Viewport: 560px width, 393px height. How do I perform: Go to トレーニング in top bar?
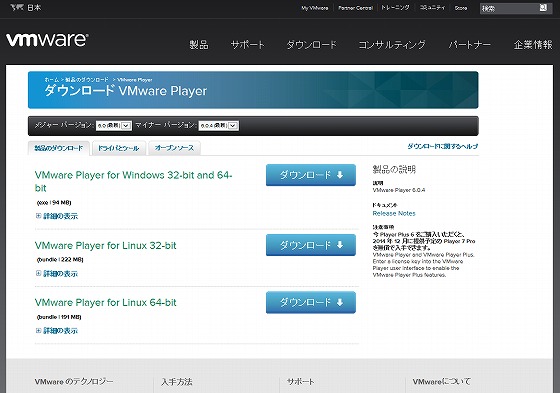[395, 8]
